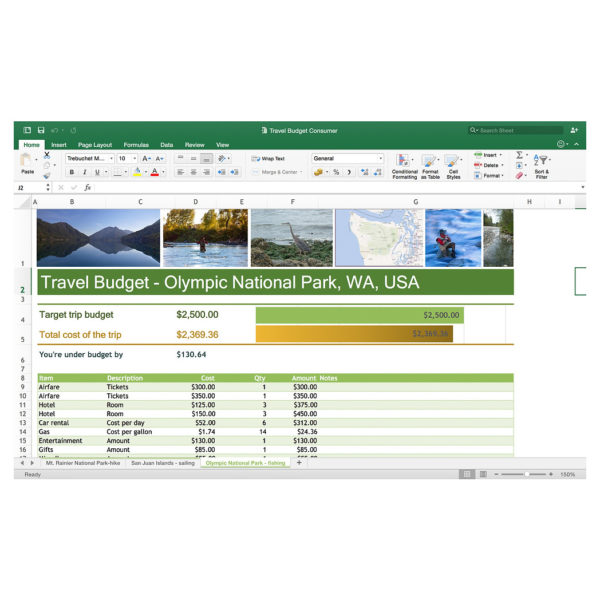Click the Search Sheet field

point(516,130)
